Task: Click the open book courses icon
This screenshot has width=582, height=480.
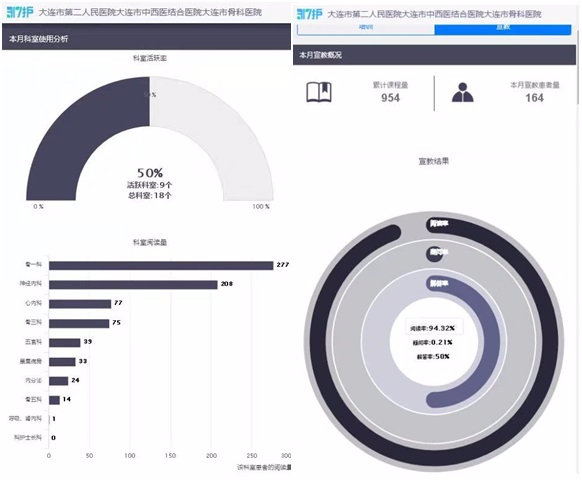Action: tap(319, 92)
